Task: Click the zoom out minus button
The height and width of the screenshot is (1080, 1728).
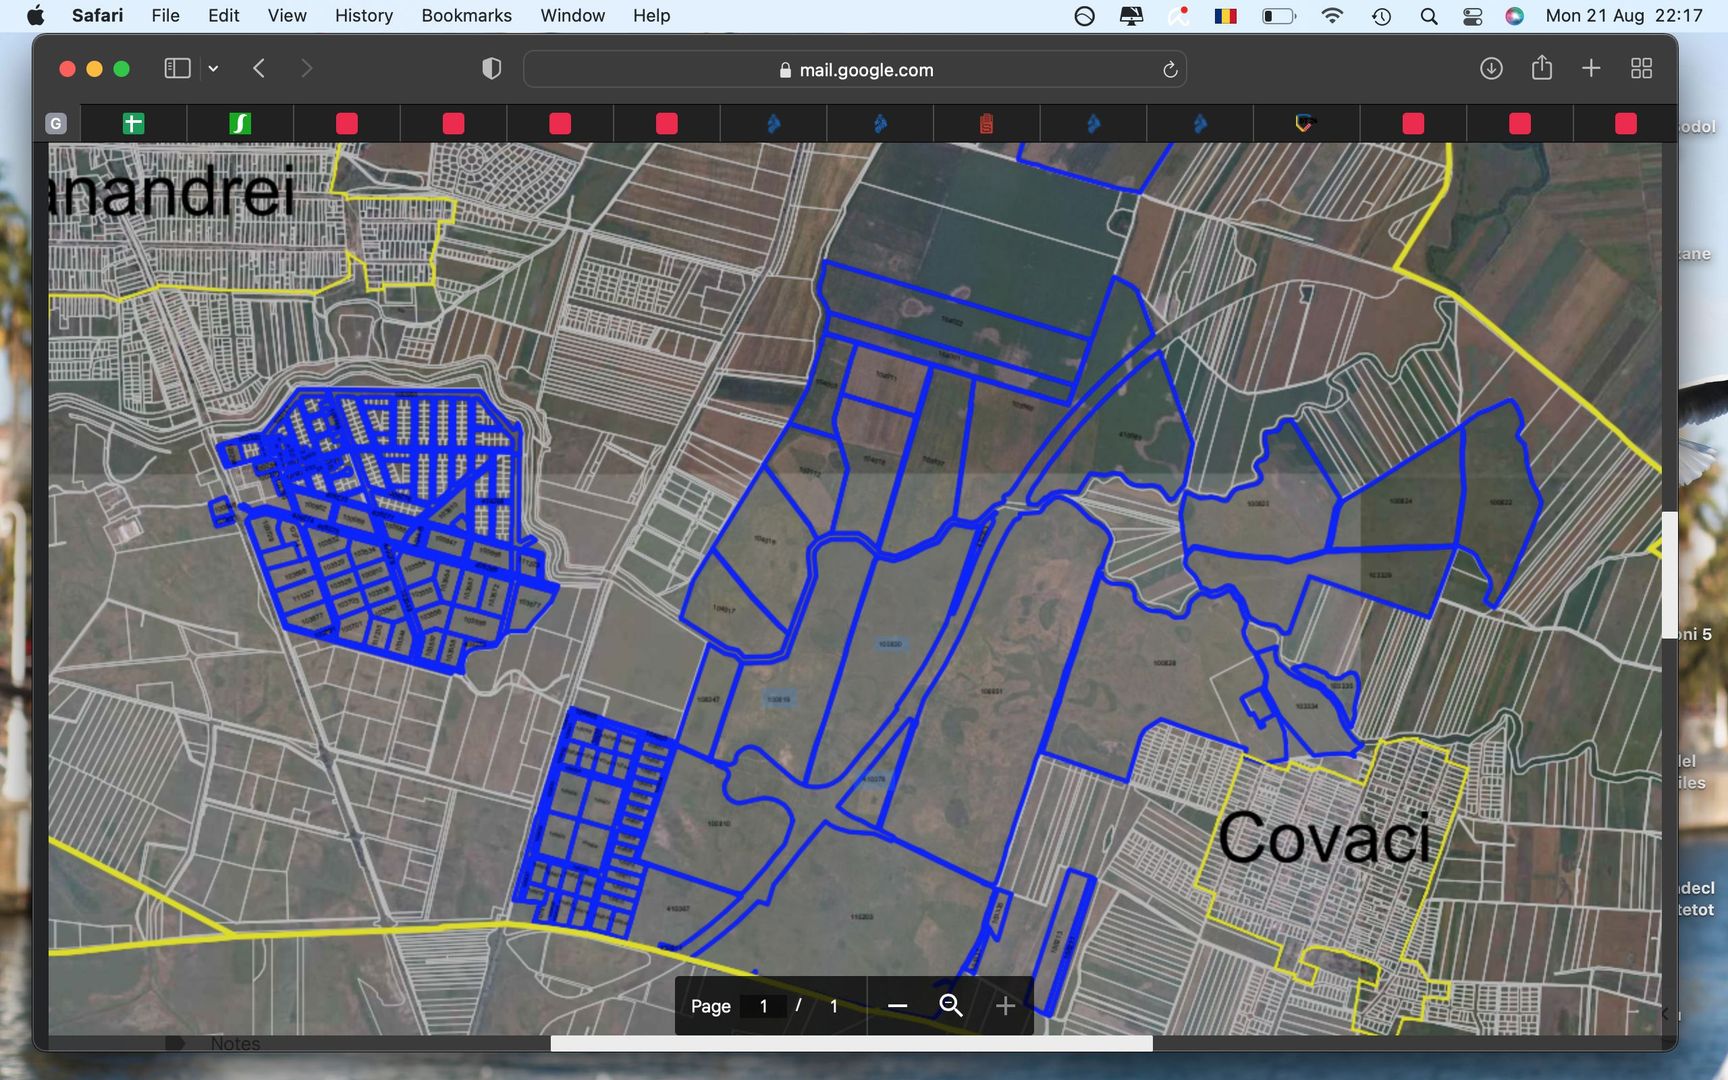Action: click(897, 1006)
